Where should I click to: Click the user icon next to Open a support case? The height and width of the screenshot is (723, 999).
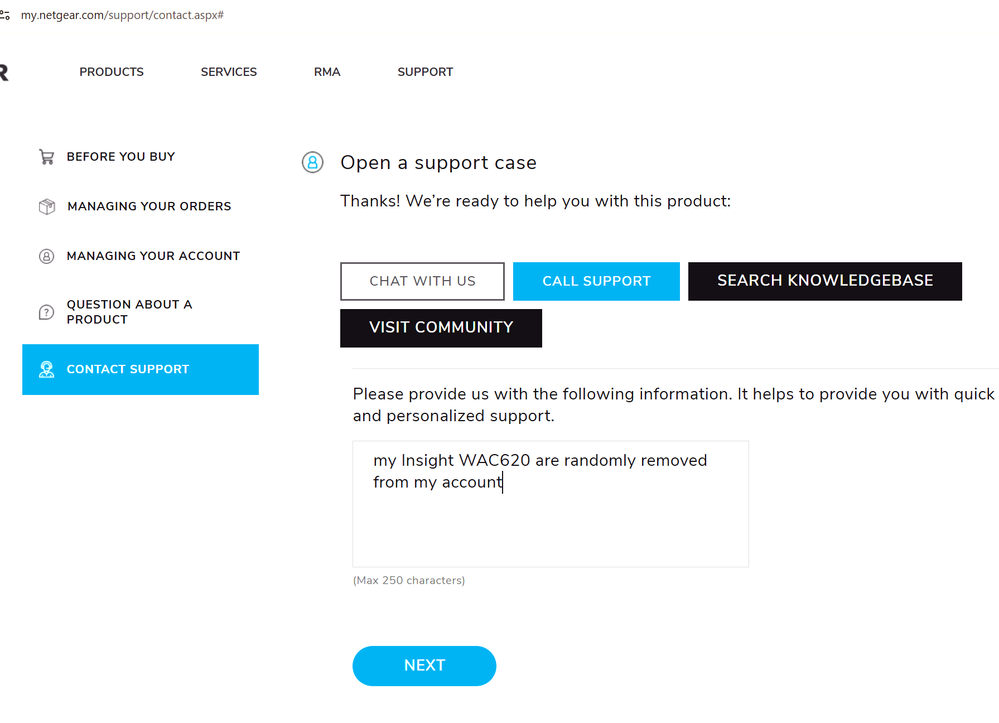[x=312, y=162]
